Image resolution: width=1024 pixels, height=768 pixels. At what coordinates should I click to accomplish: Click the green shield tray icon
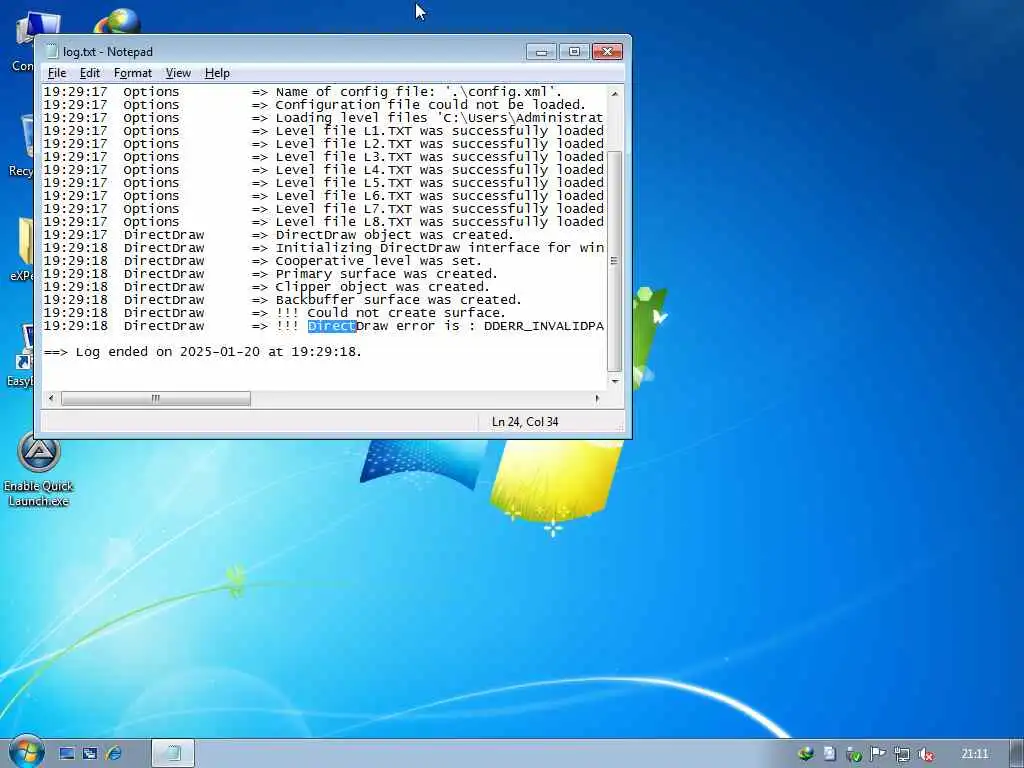pyautogui.click(x=854, y=754)
